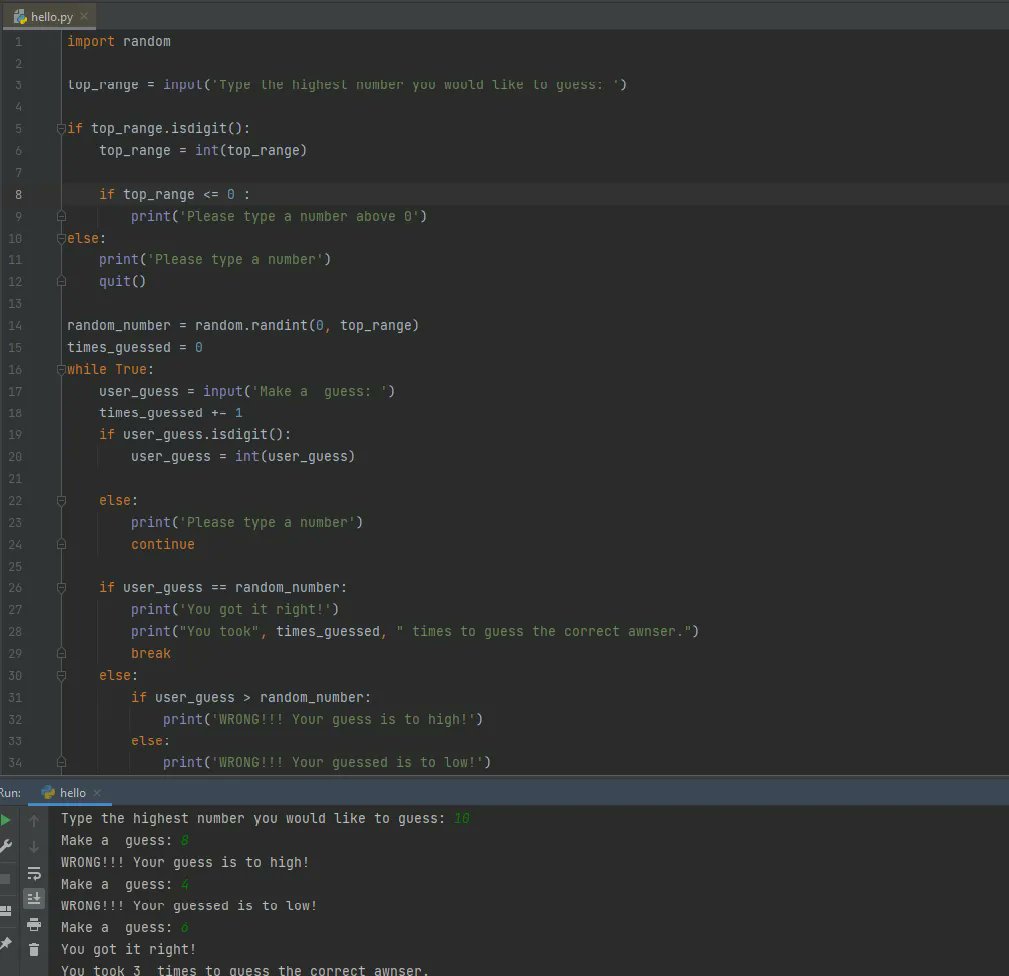Collapse the else block at line 22
The height and width of the screenshot is (976, 1009).
point(61,500)
